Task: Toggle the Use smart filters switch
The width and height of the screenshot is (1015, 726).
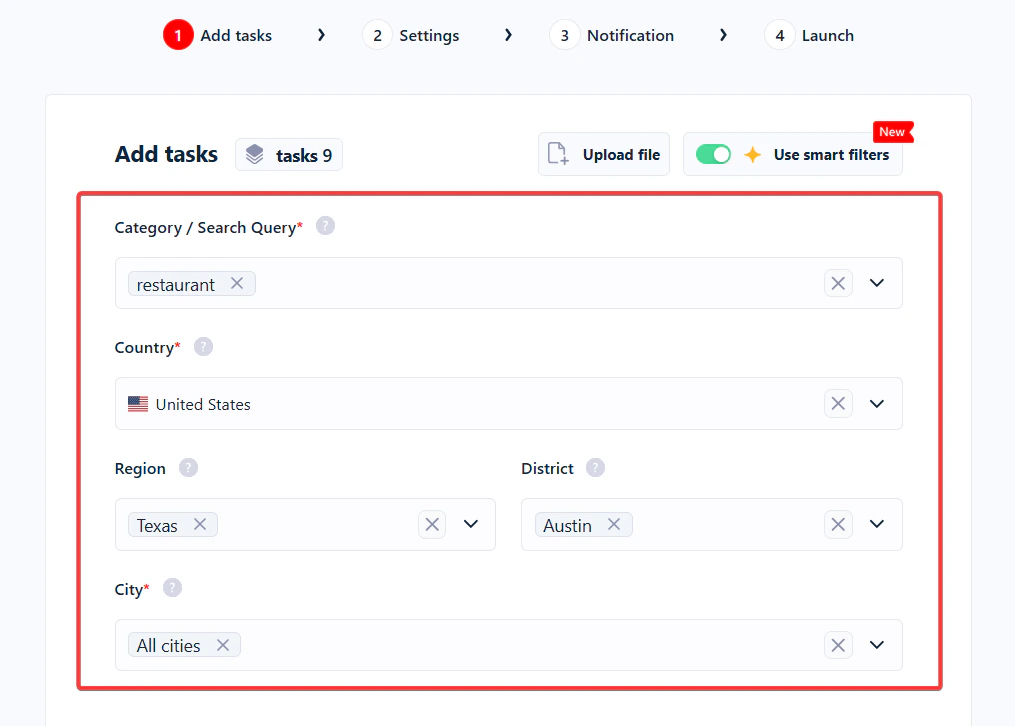Action: [713, 155]
